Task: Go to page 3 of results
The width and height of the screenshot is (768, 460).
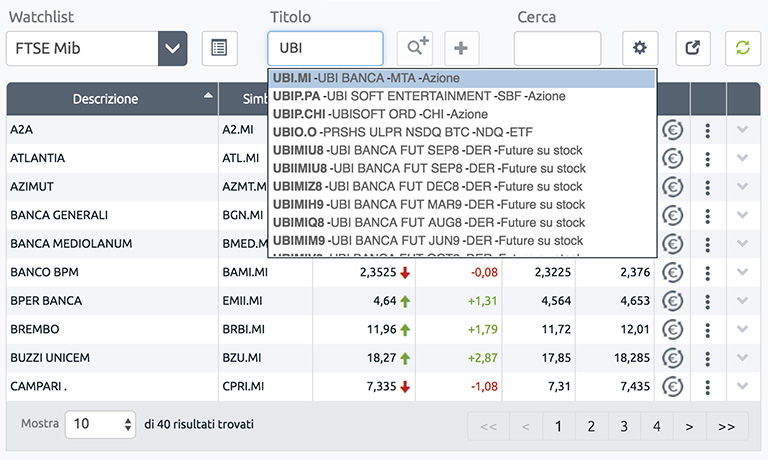Action: (x=624, y=427)
